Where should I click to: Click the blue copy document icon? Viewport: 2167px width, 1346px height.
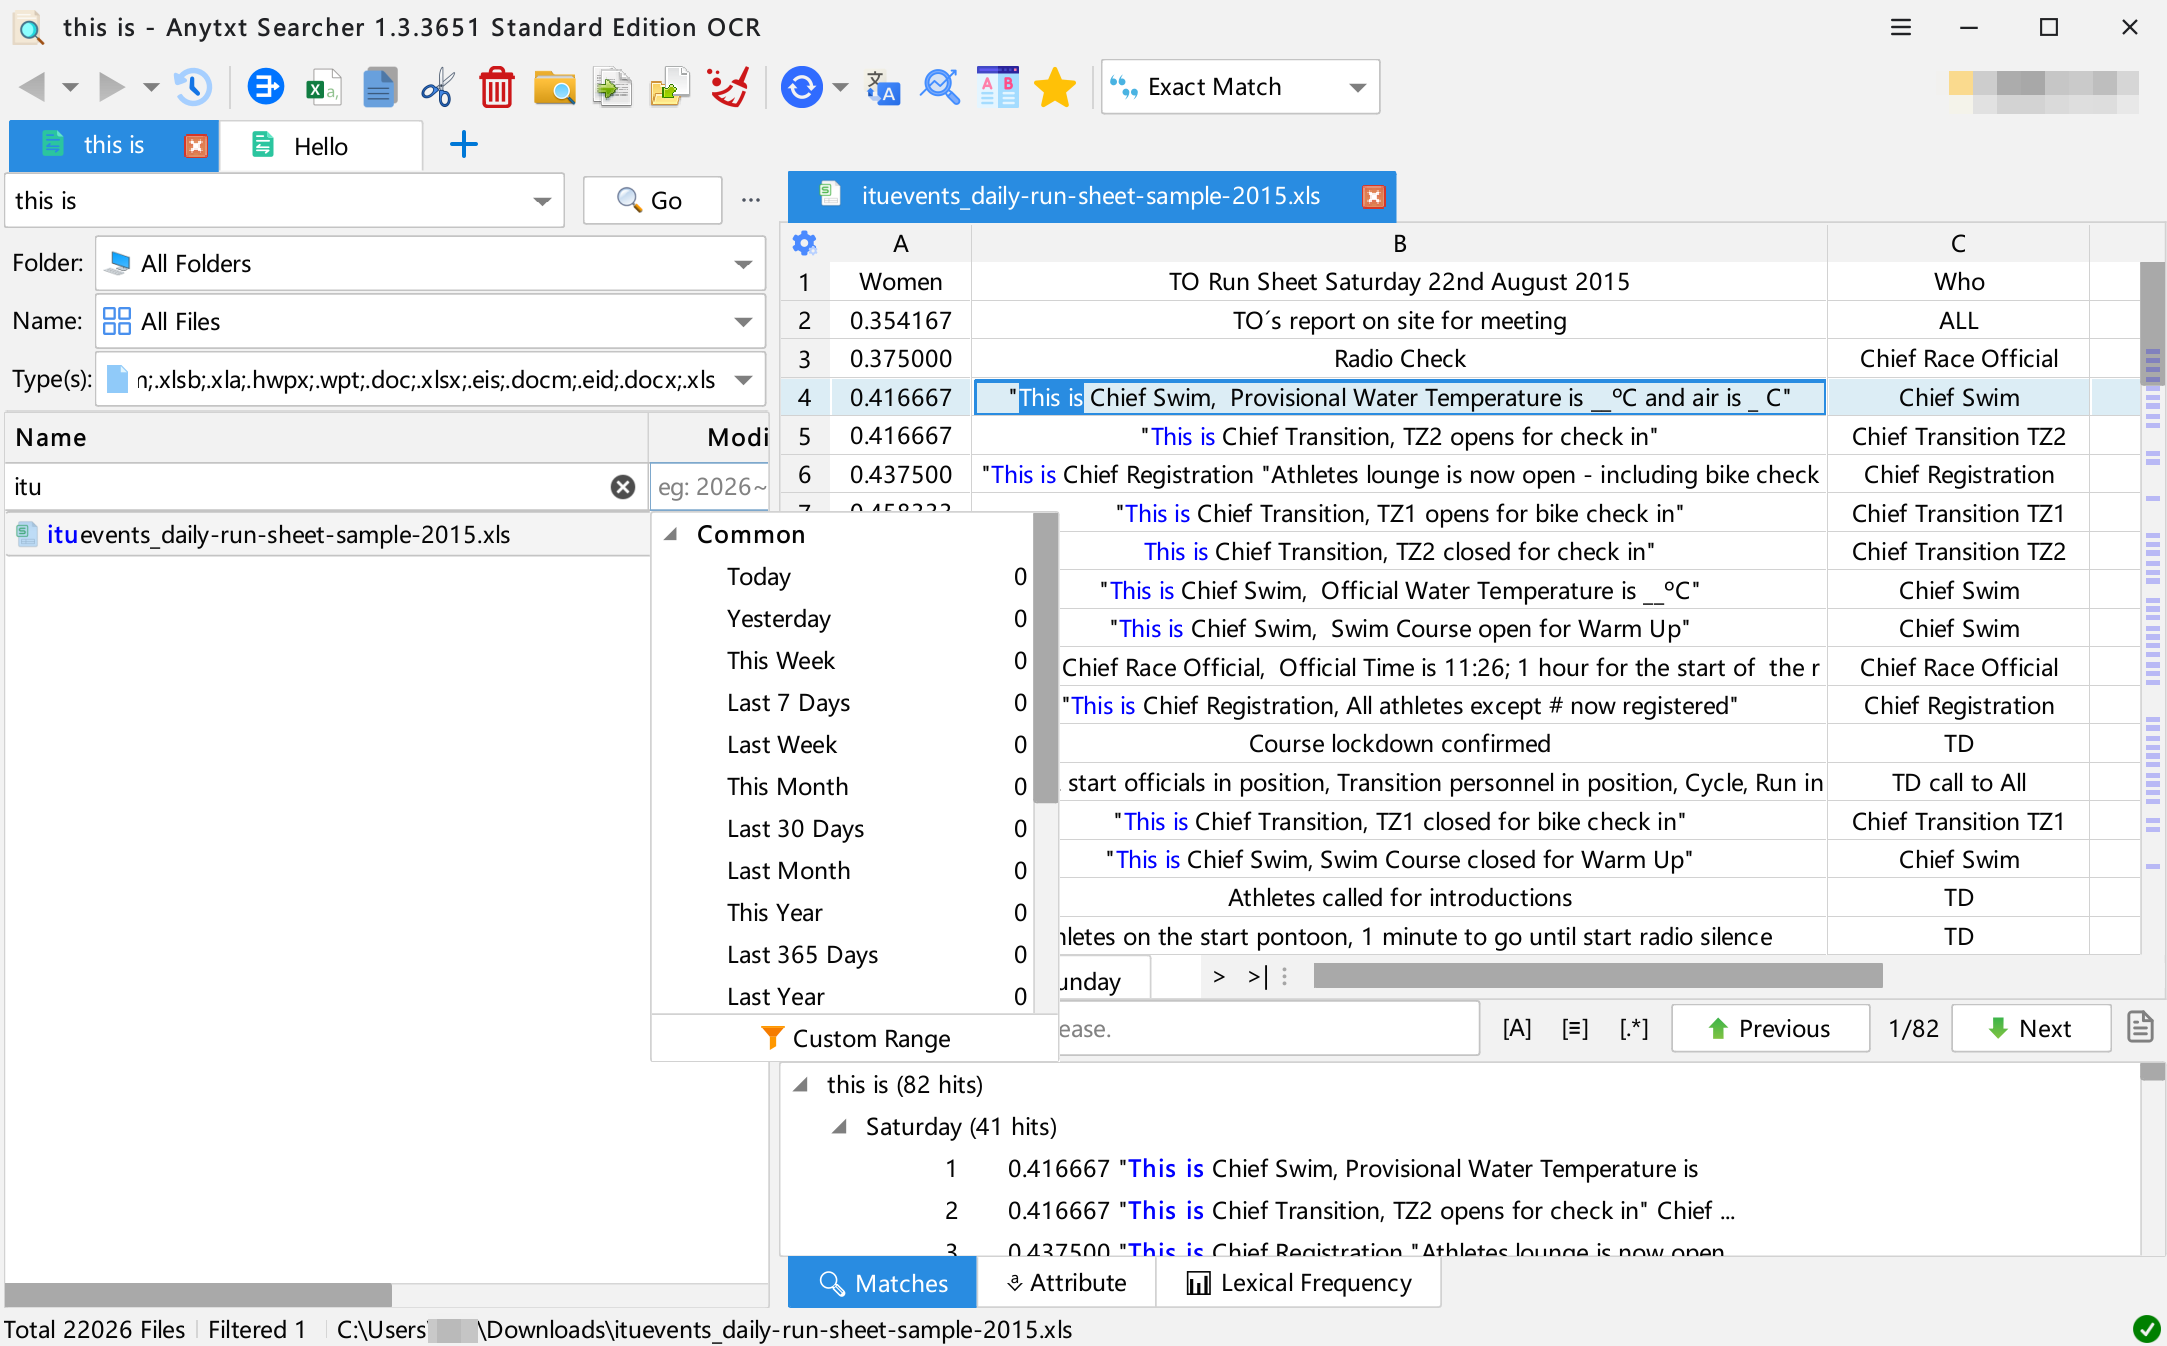point(380,87)
